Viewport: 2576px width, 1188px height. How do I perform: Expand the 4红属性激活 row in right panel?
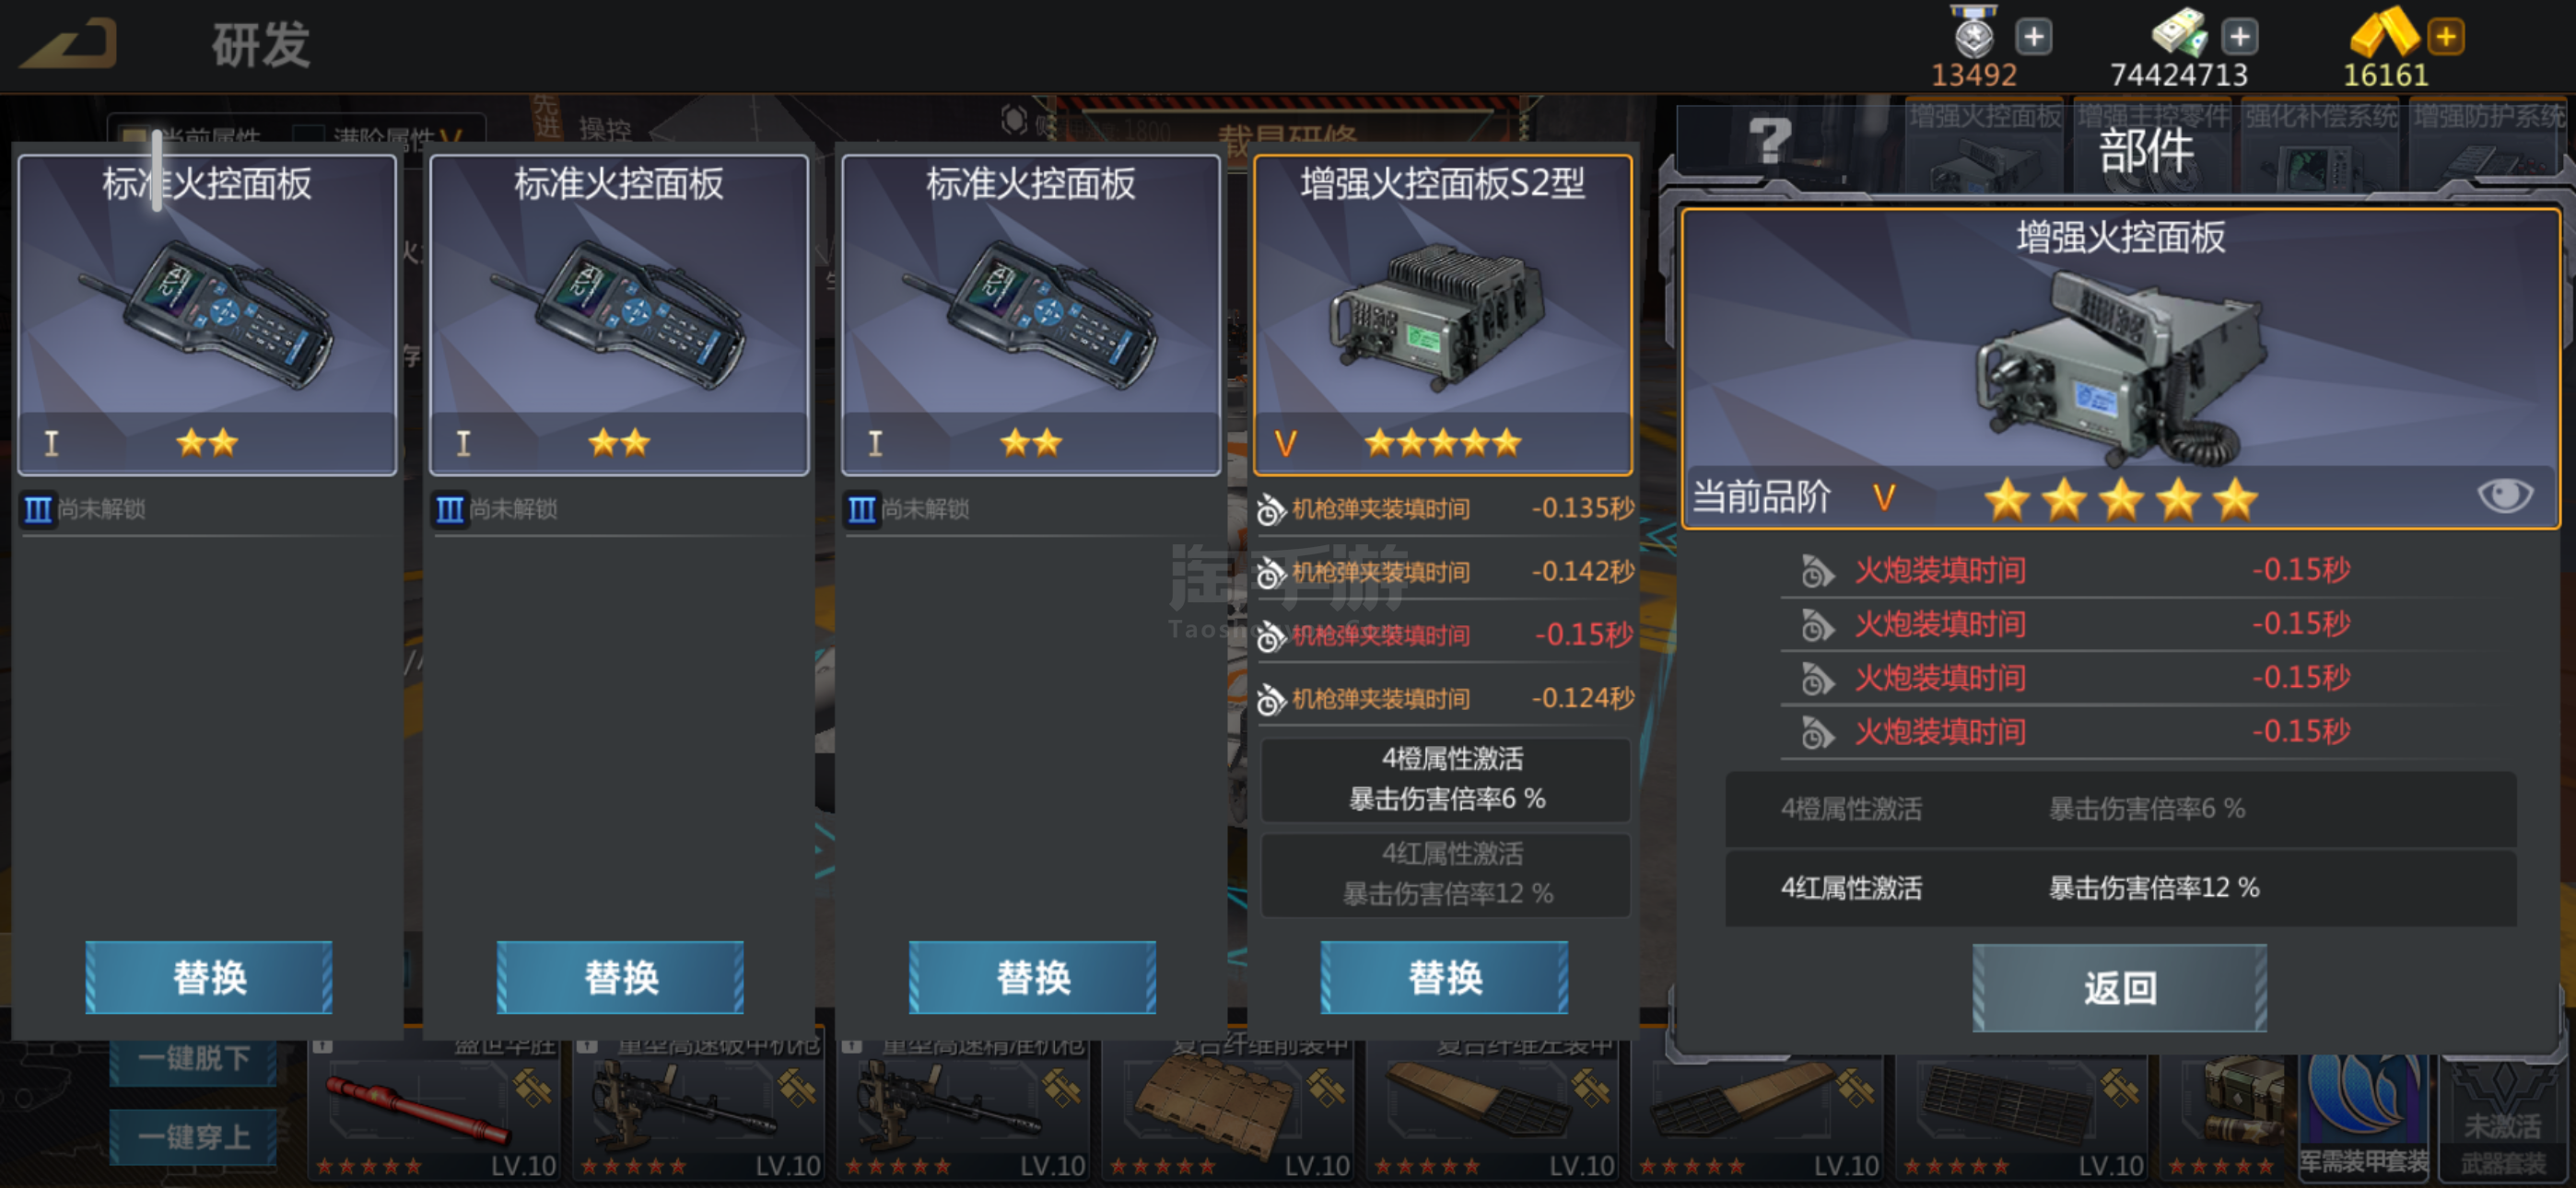coord(2119,888)
